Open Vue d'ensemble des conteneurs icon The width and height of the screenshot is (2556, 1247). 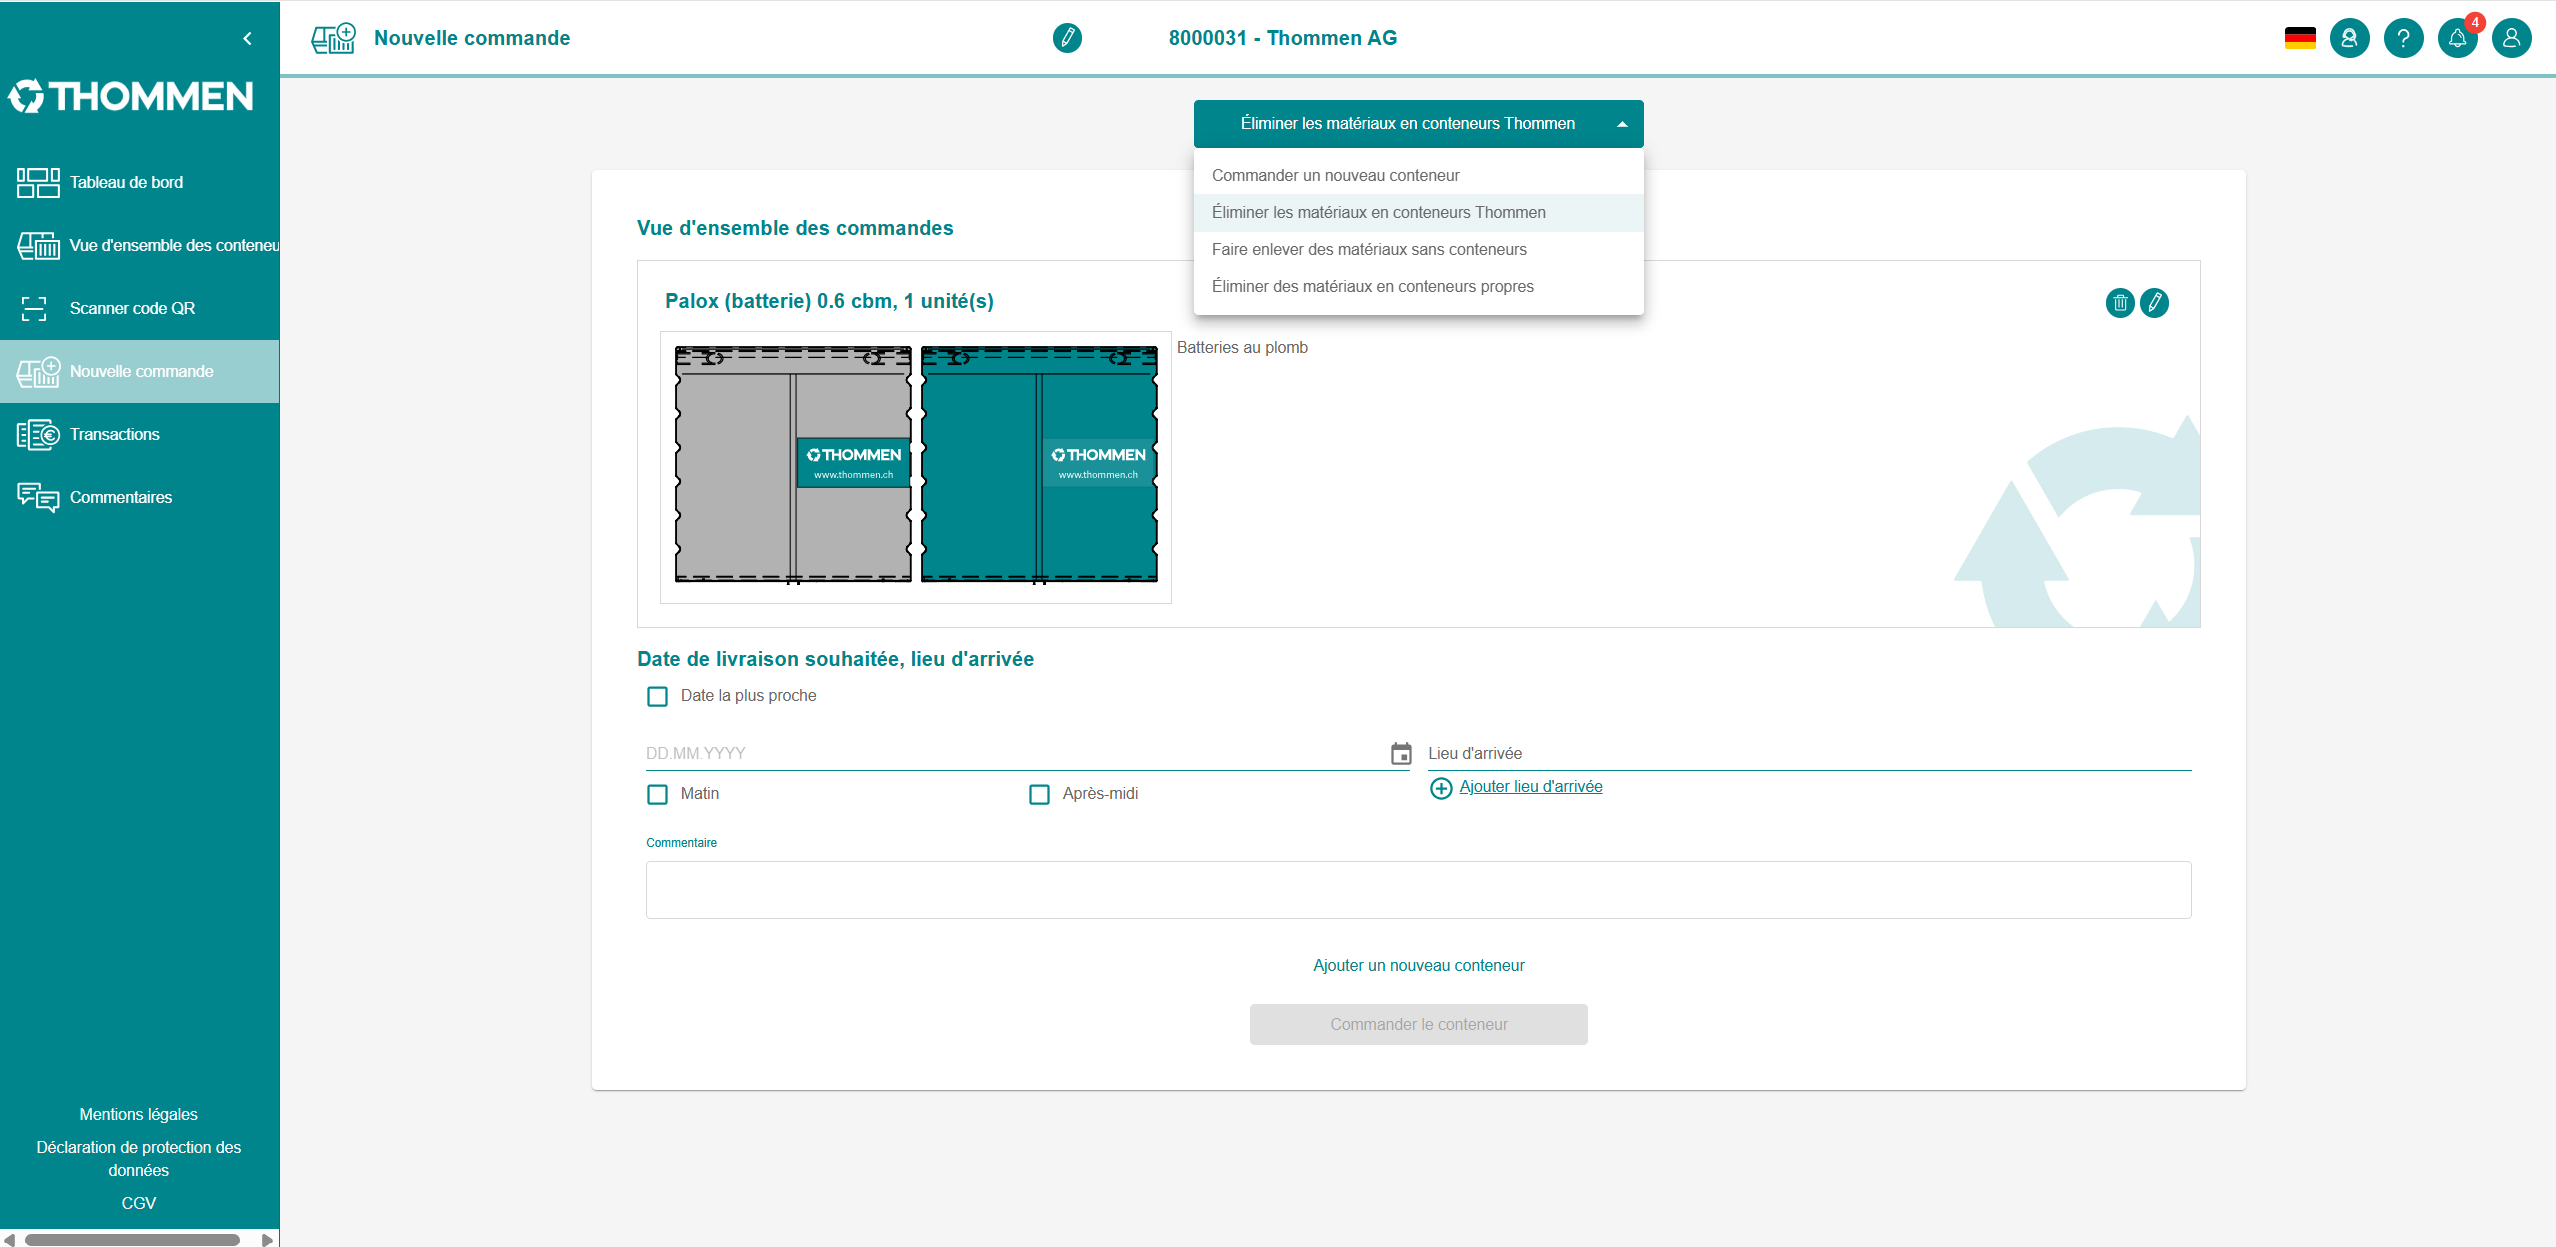[x=38, y=246]
